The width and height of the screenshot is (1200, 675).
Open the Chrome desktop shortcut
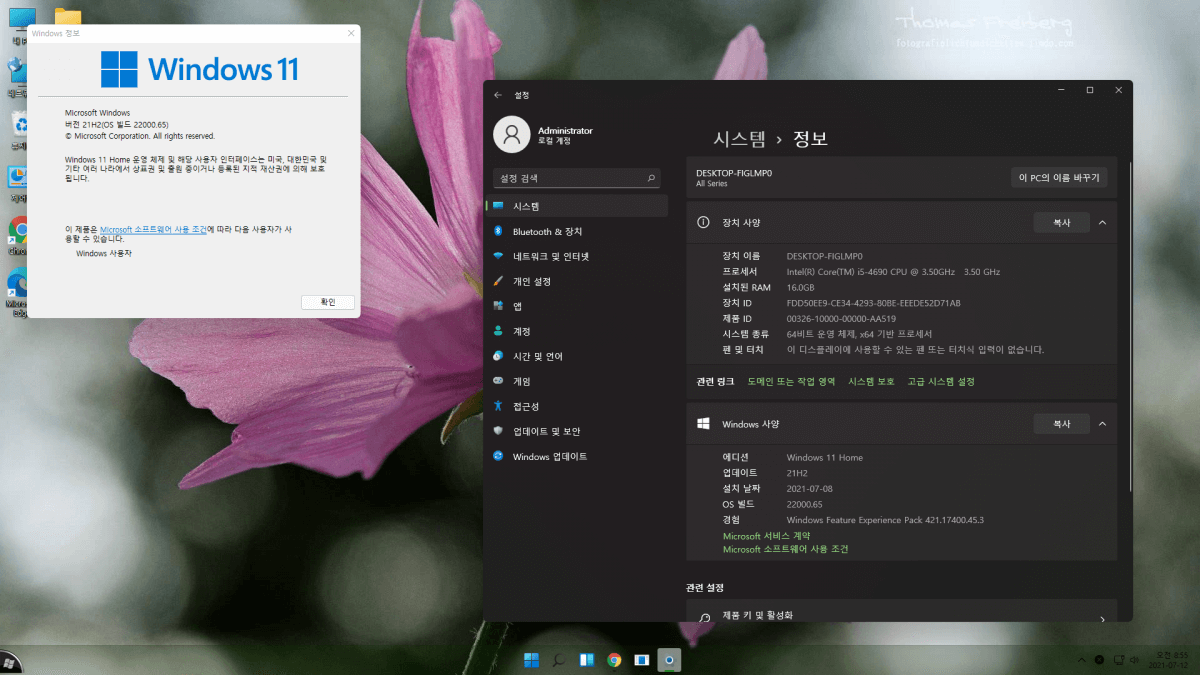click(x=18, y=235)
